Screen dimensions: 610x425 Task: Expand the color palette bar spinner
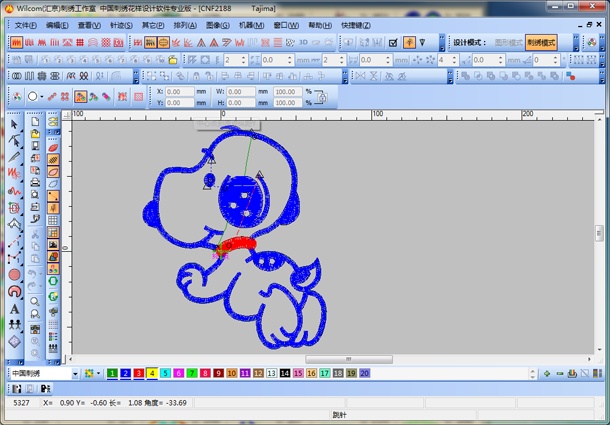click(533, 374)
